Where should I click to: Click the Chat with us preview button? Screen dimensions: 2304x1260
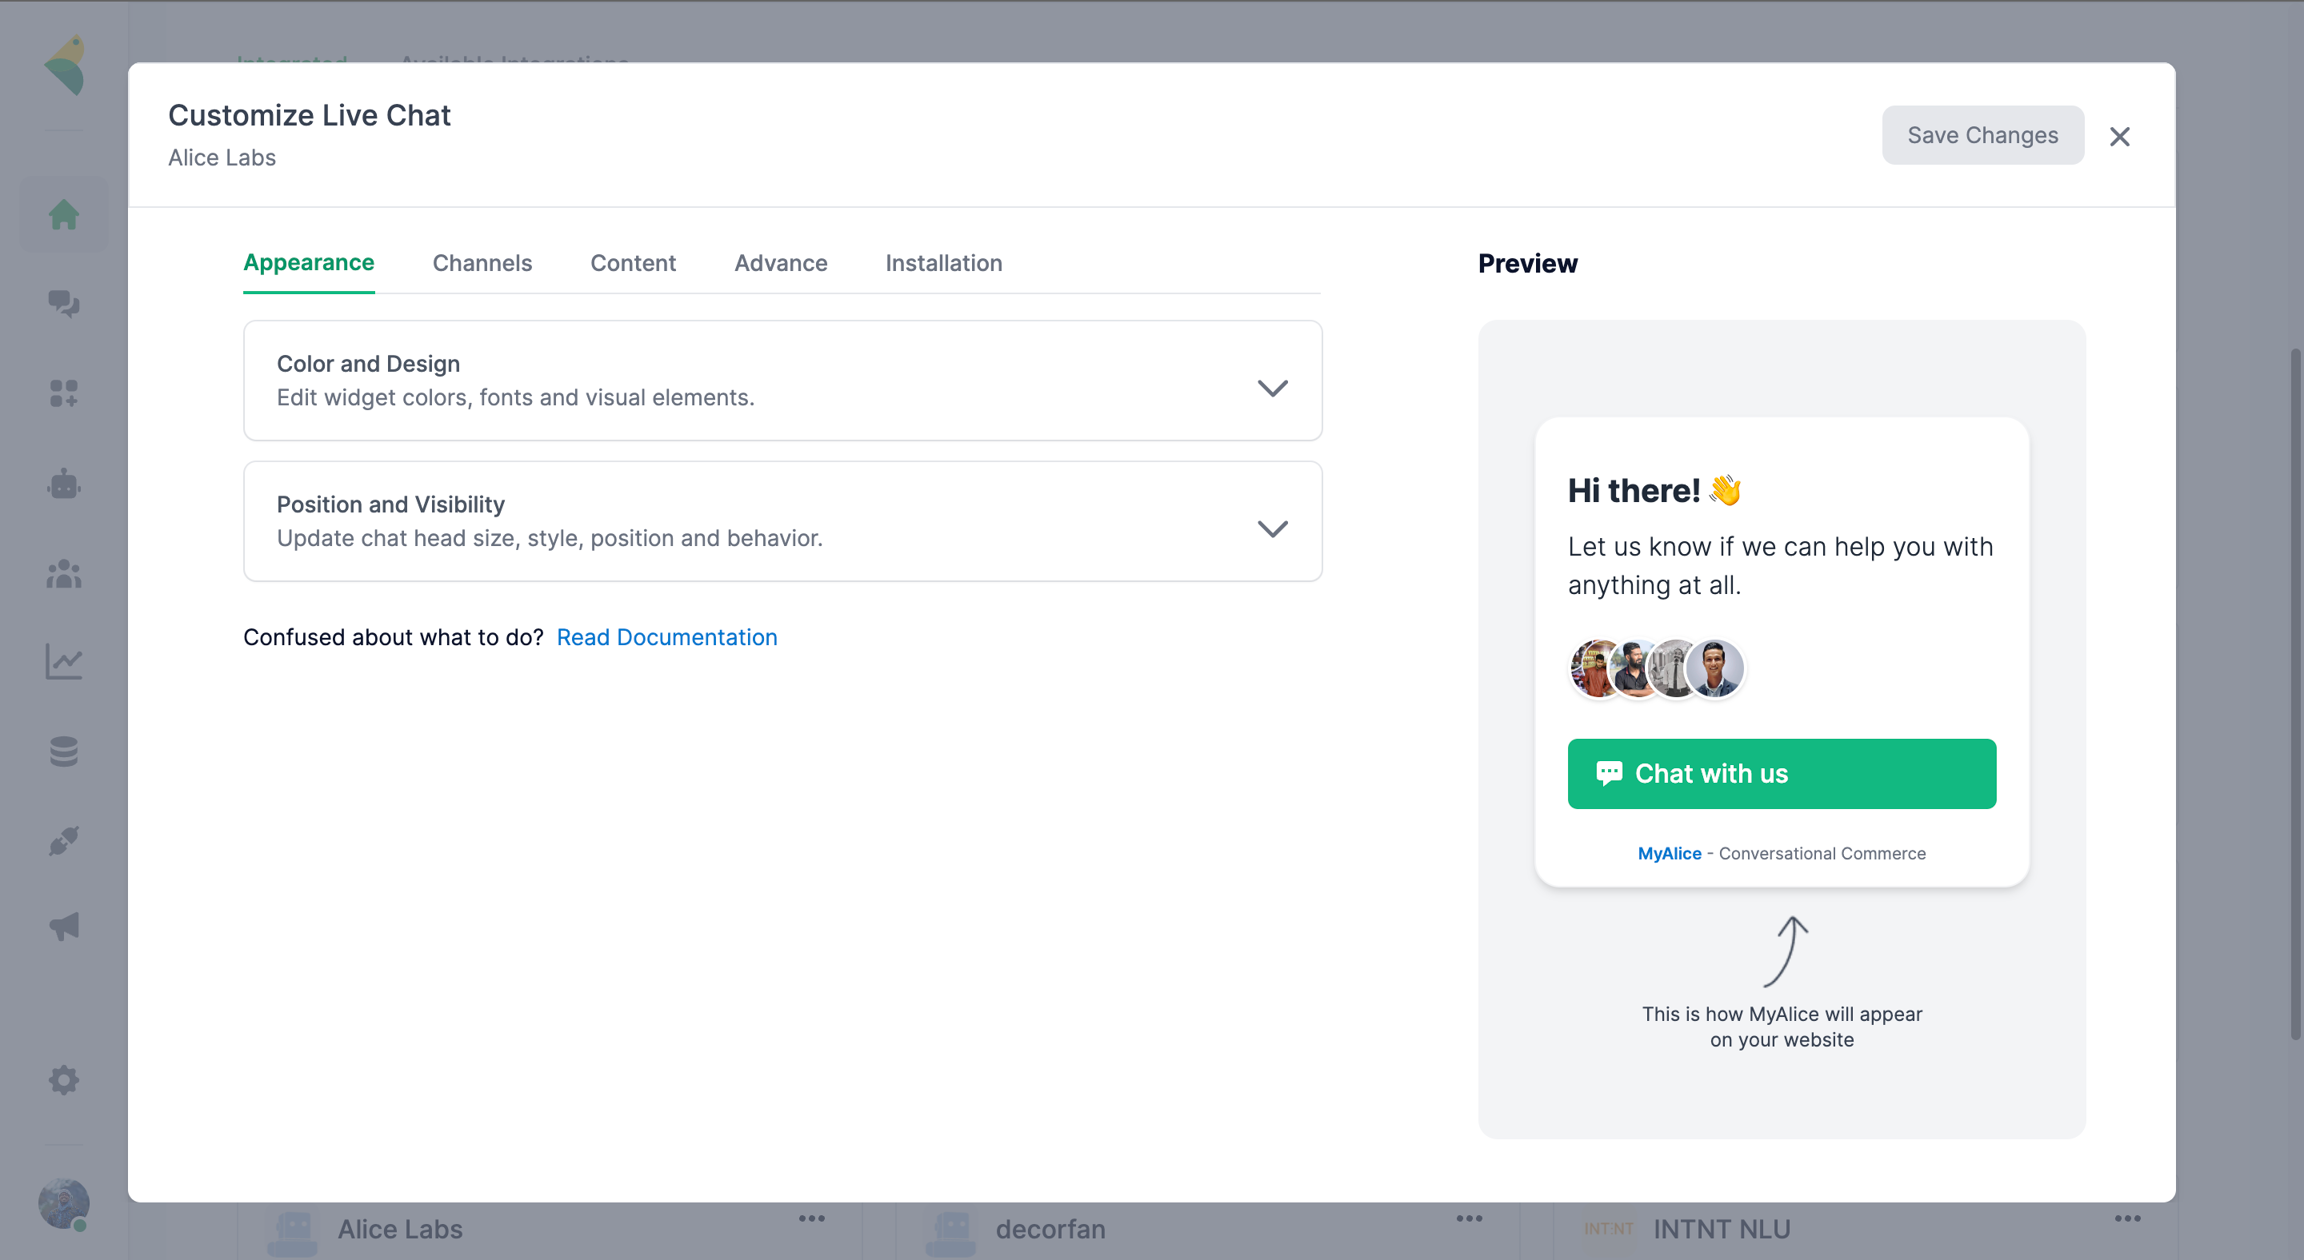(x=1781, y=773)
